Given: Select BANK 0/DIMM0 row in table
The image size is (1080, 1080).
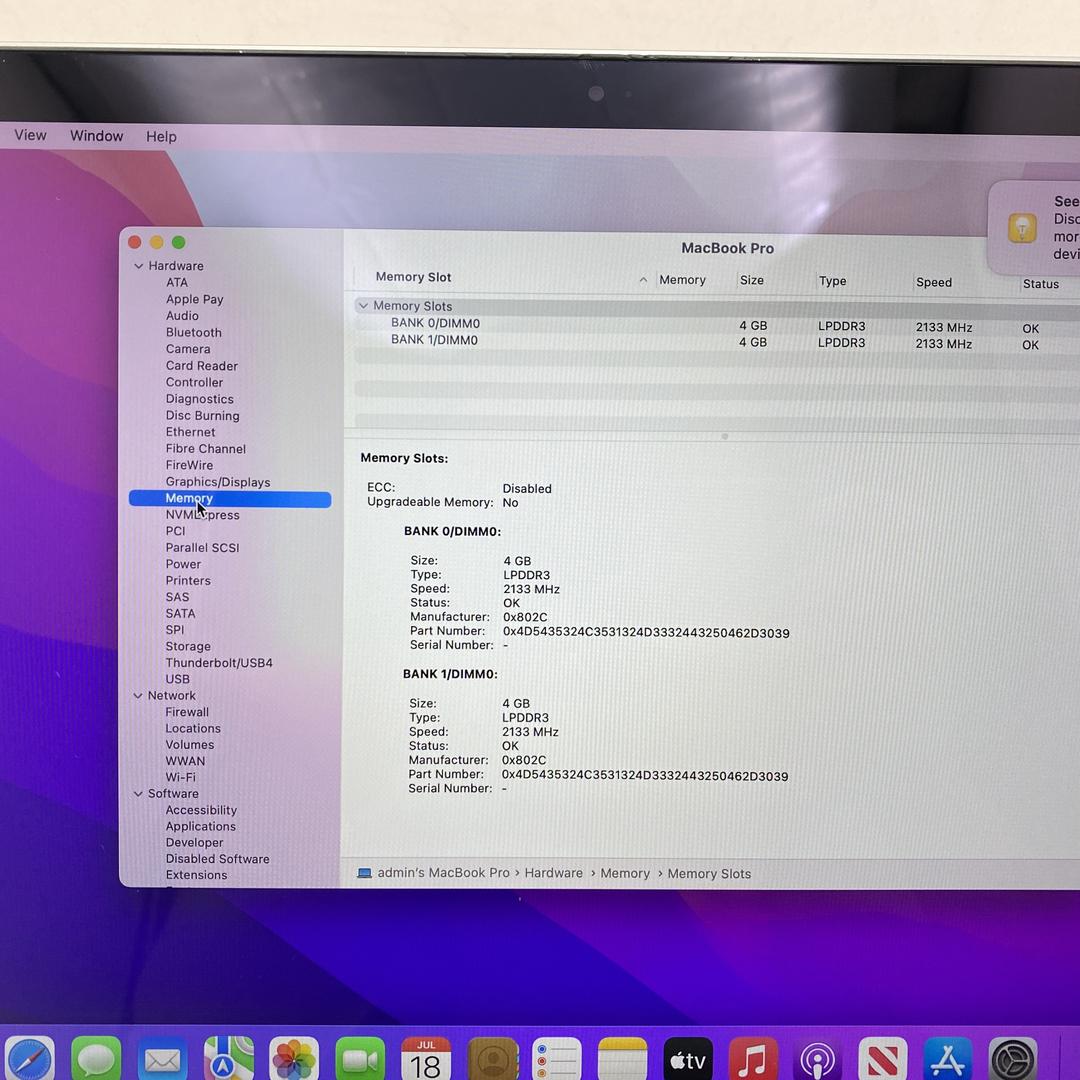Looking at the screenshot, I should [x=716, y=324].
